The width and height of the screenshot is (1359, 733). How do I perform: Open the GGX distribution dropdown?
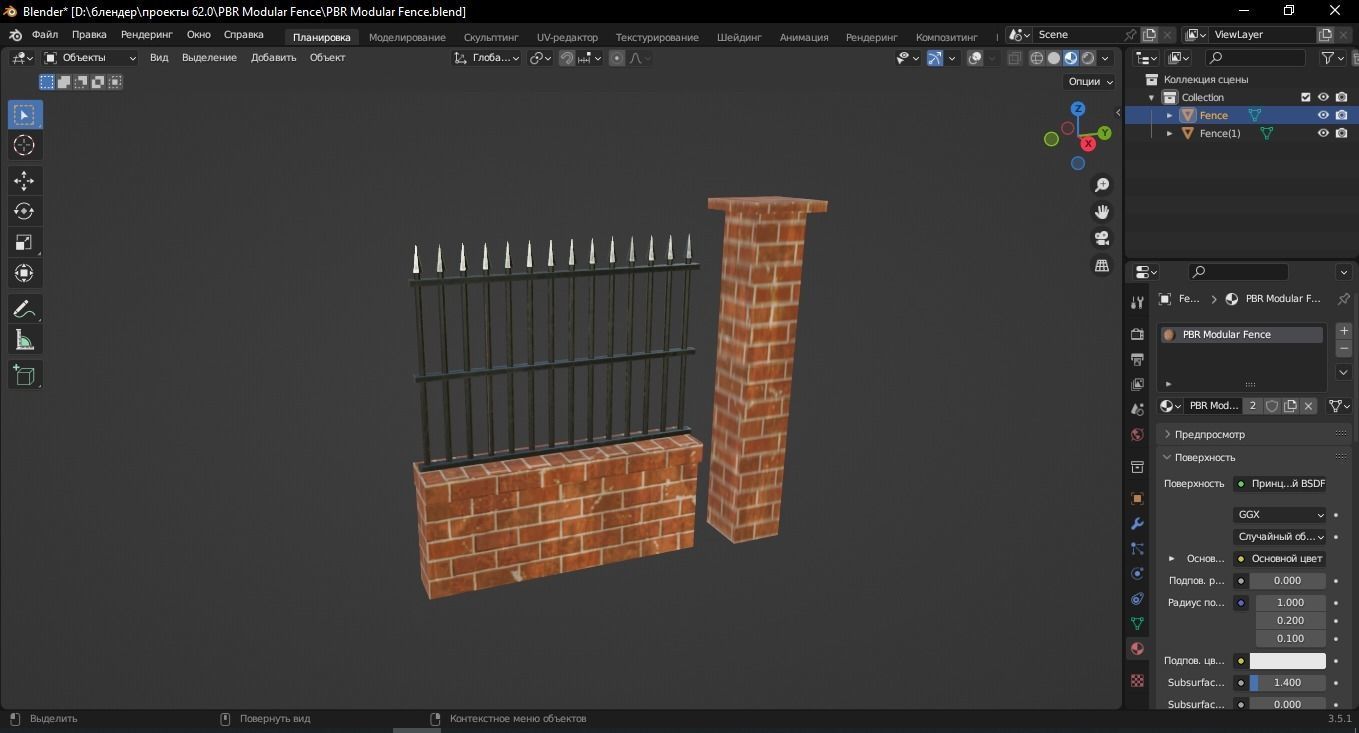point(1280,515)
